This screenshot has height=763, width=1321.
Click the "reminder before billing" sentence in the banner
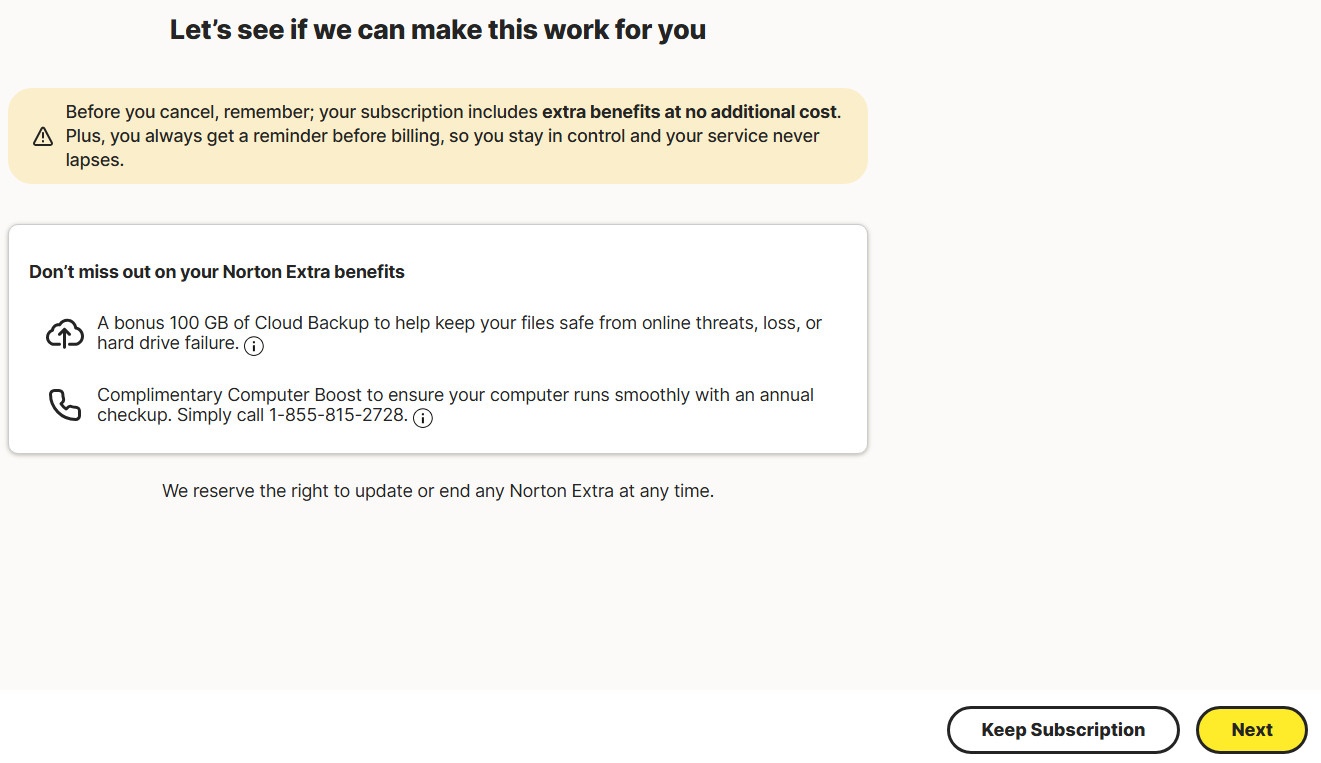coord(330,136)
